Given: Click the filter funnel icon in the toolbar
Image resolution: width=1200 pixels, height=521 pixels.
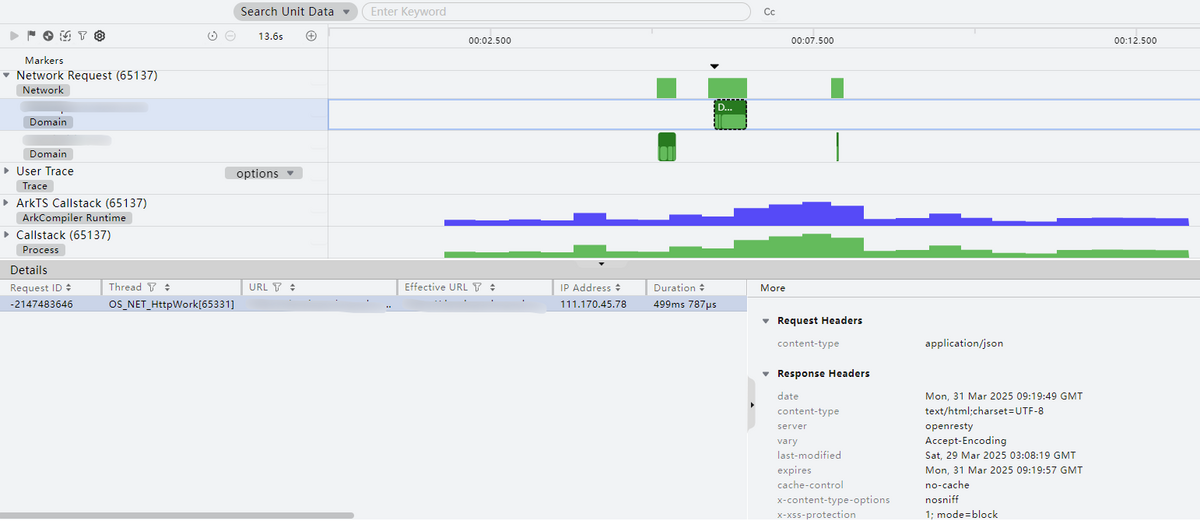Looking at the screenshot, I should coord(82,36).
